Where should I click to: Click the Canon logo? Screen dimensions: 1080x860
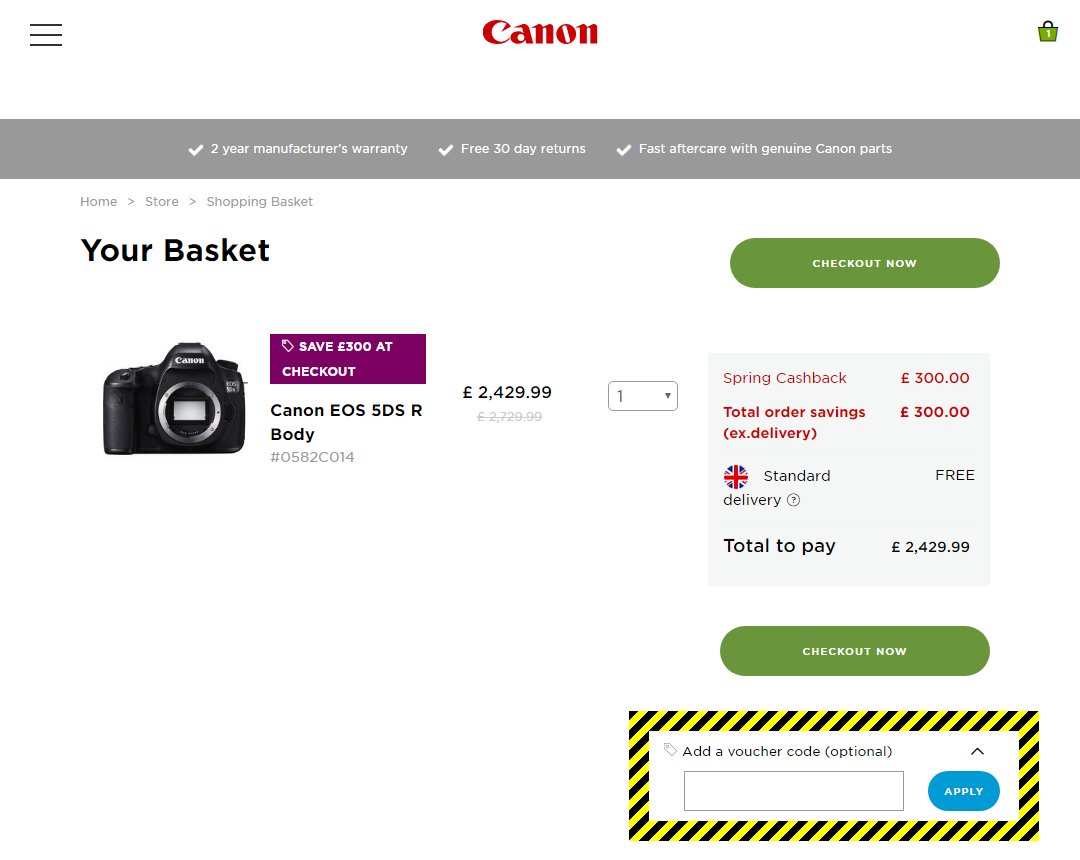(x=540, y=32)
